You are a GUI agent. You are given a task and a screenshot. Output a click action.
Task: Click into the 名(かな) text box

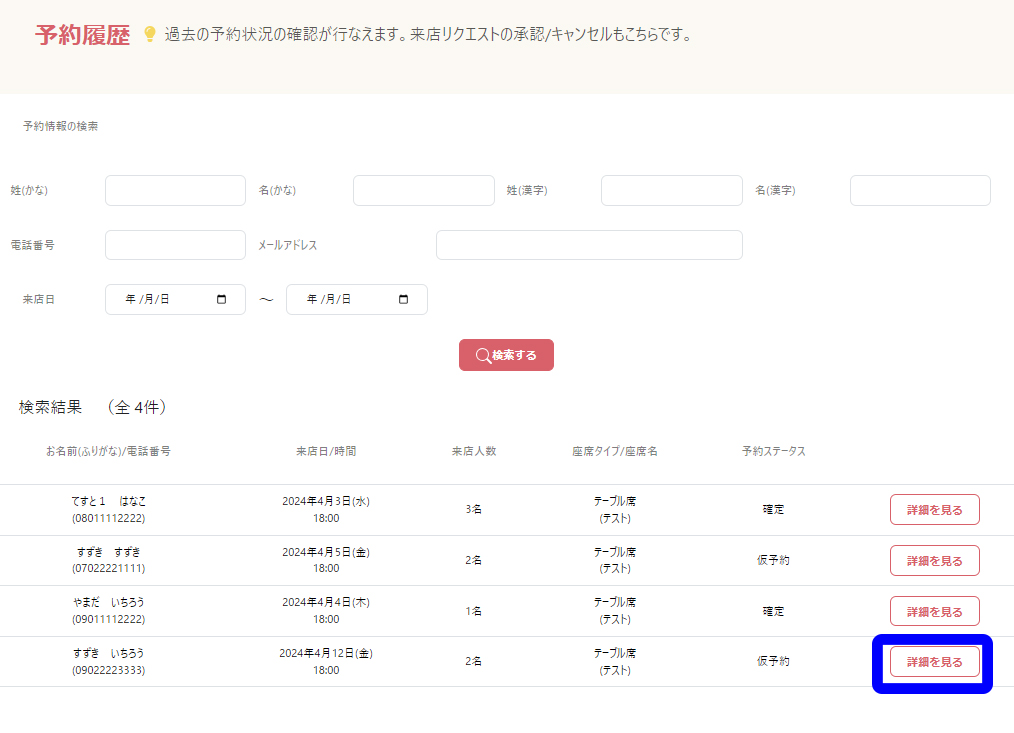423,191
